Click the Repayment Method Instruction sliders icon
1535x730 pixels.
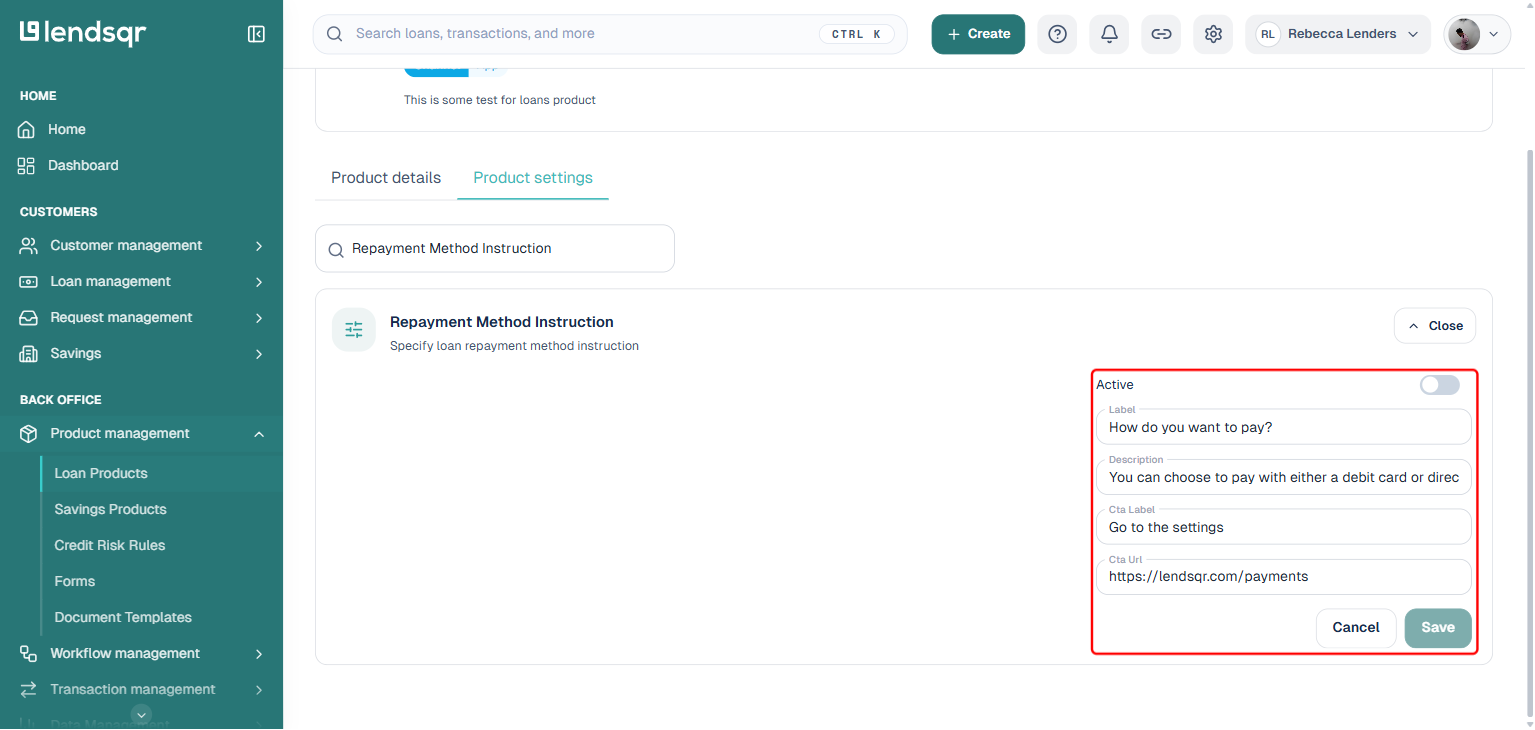(x=354, y=330)
